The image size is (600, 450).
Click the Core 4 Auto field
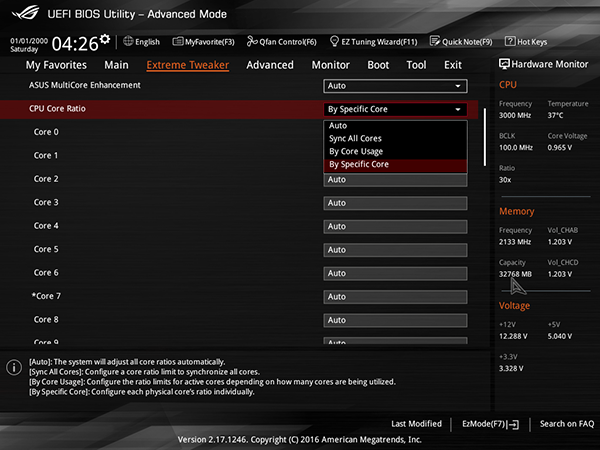395,226
